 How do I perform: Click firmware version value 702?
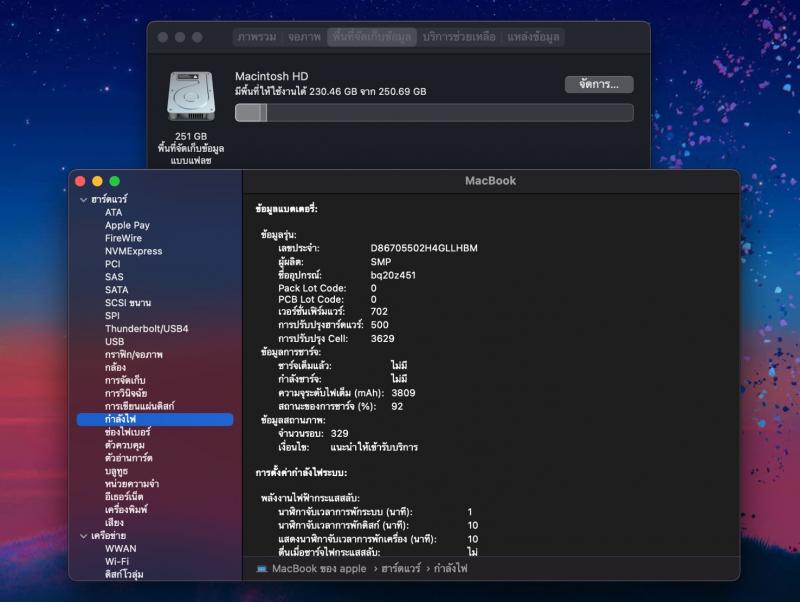click(379, 311)
